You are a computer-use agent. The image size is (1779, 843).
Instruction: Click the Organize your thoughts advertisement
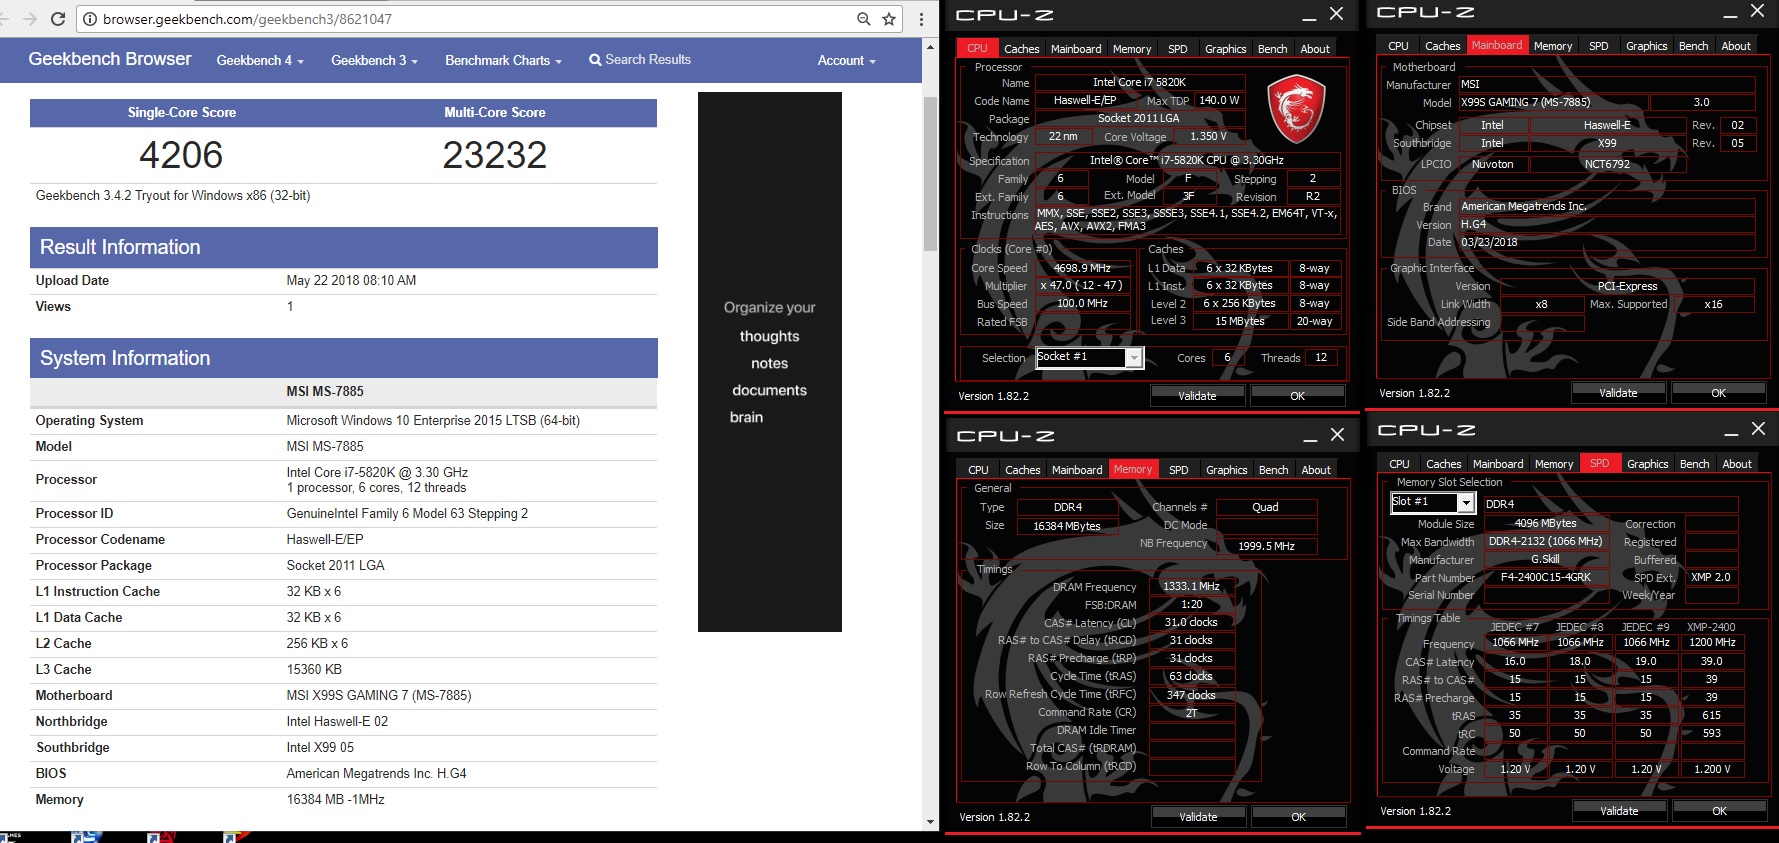[x=769, y=362]
